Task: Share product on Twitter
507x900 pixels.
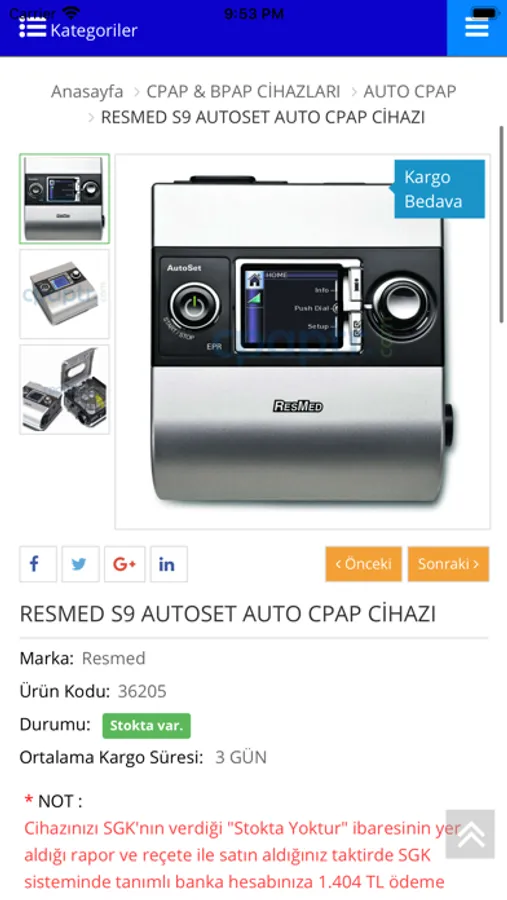Action: point(80,564)
